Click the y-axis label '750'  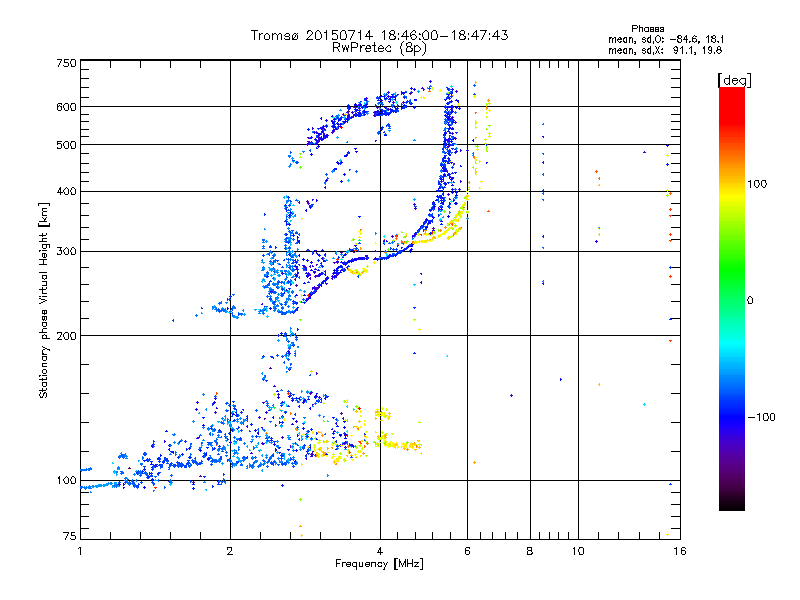[66, 63]
